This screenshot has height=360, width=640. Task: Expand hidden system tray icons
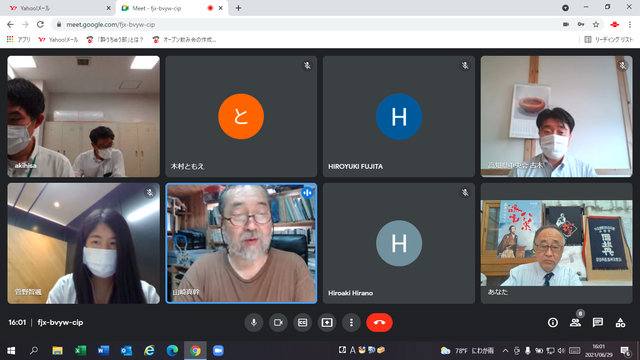[505, 351]
